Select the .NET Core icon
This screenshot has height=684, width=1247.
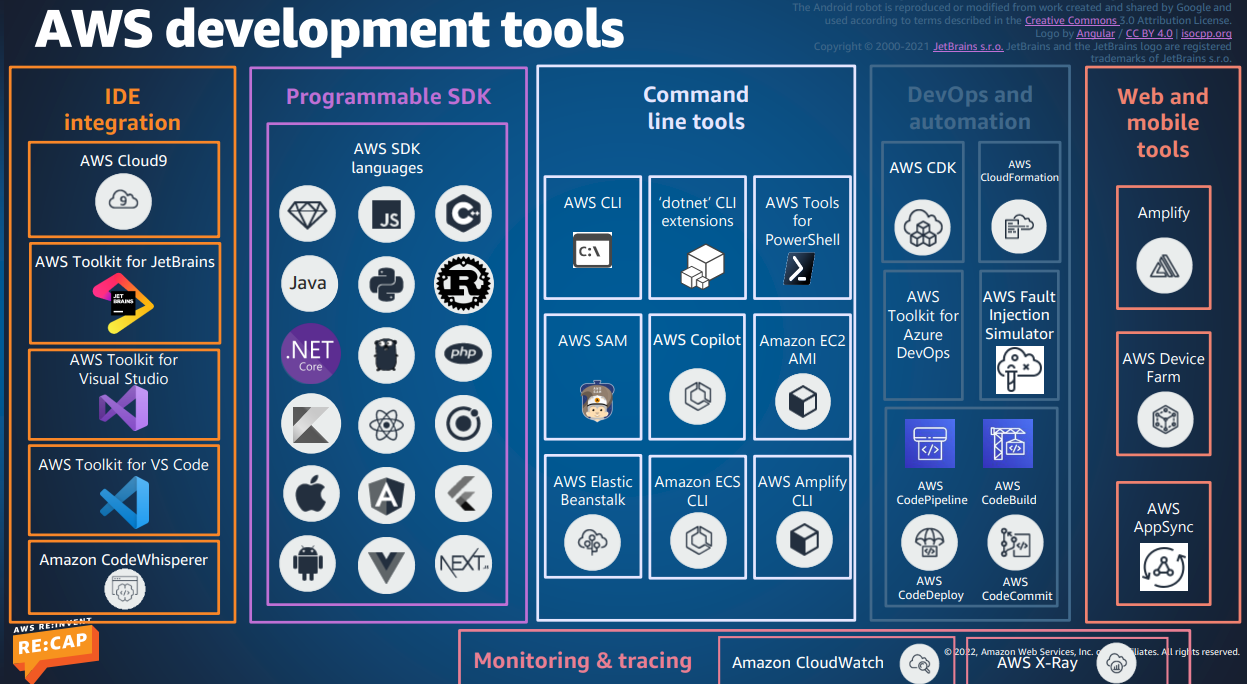tap(309, 355)
